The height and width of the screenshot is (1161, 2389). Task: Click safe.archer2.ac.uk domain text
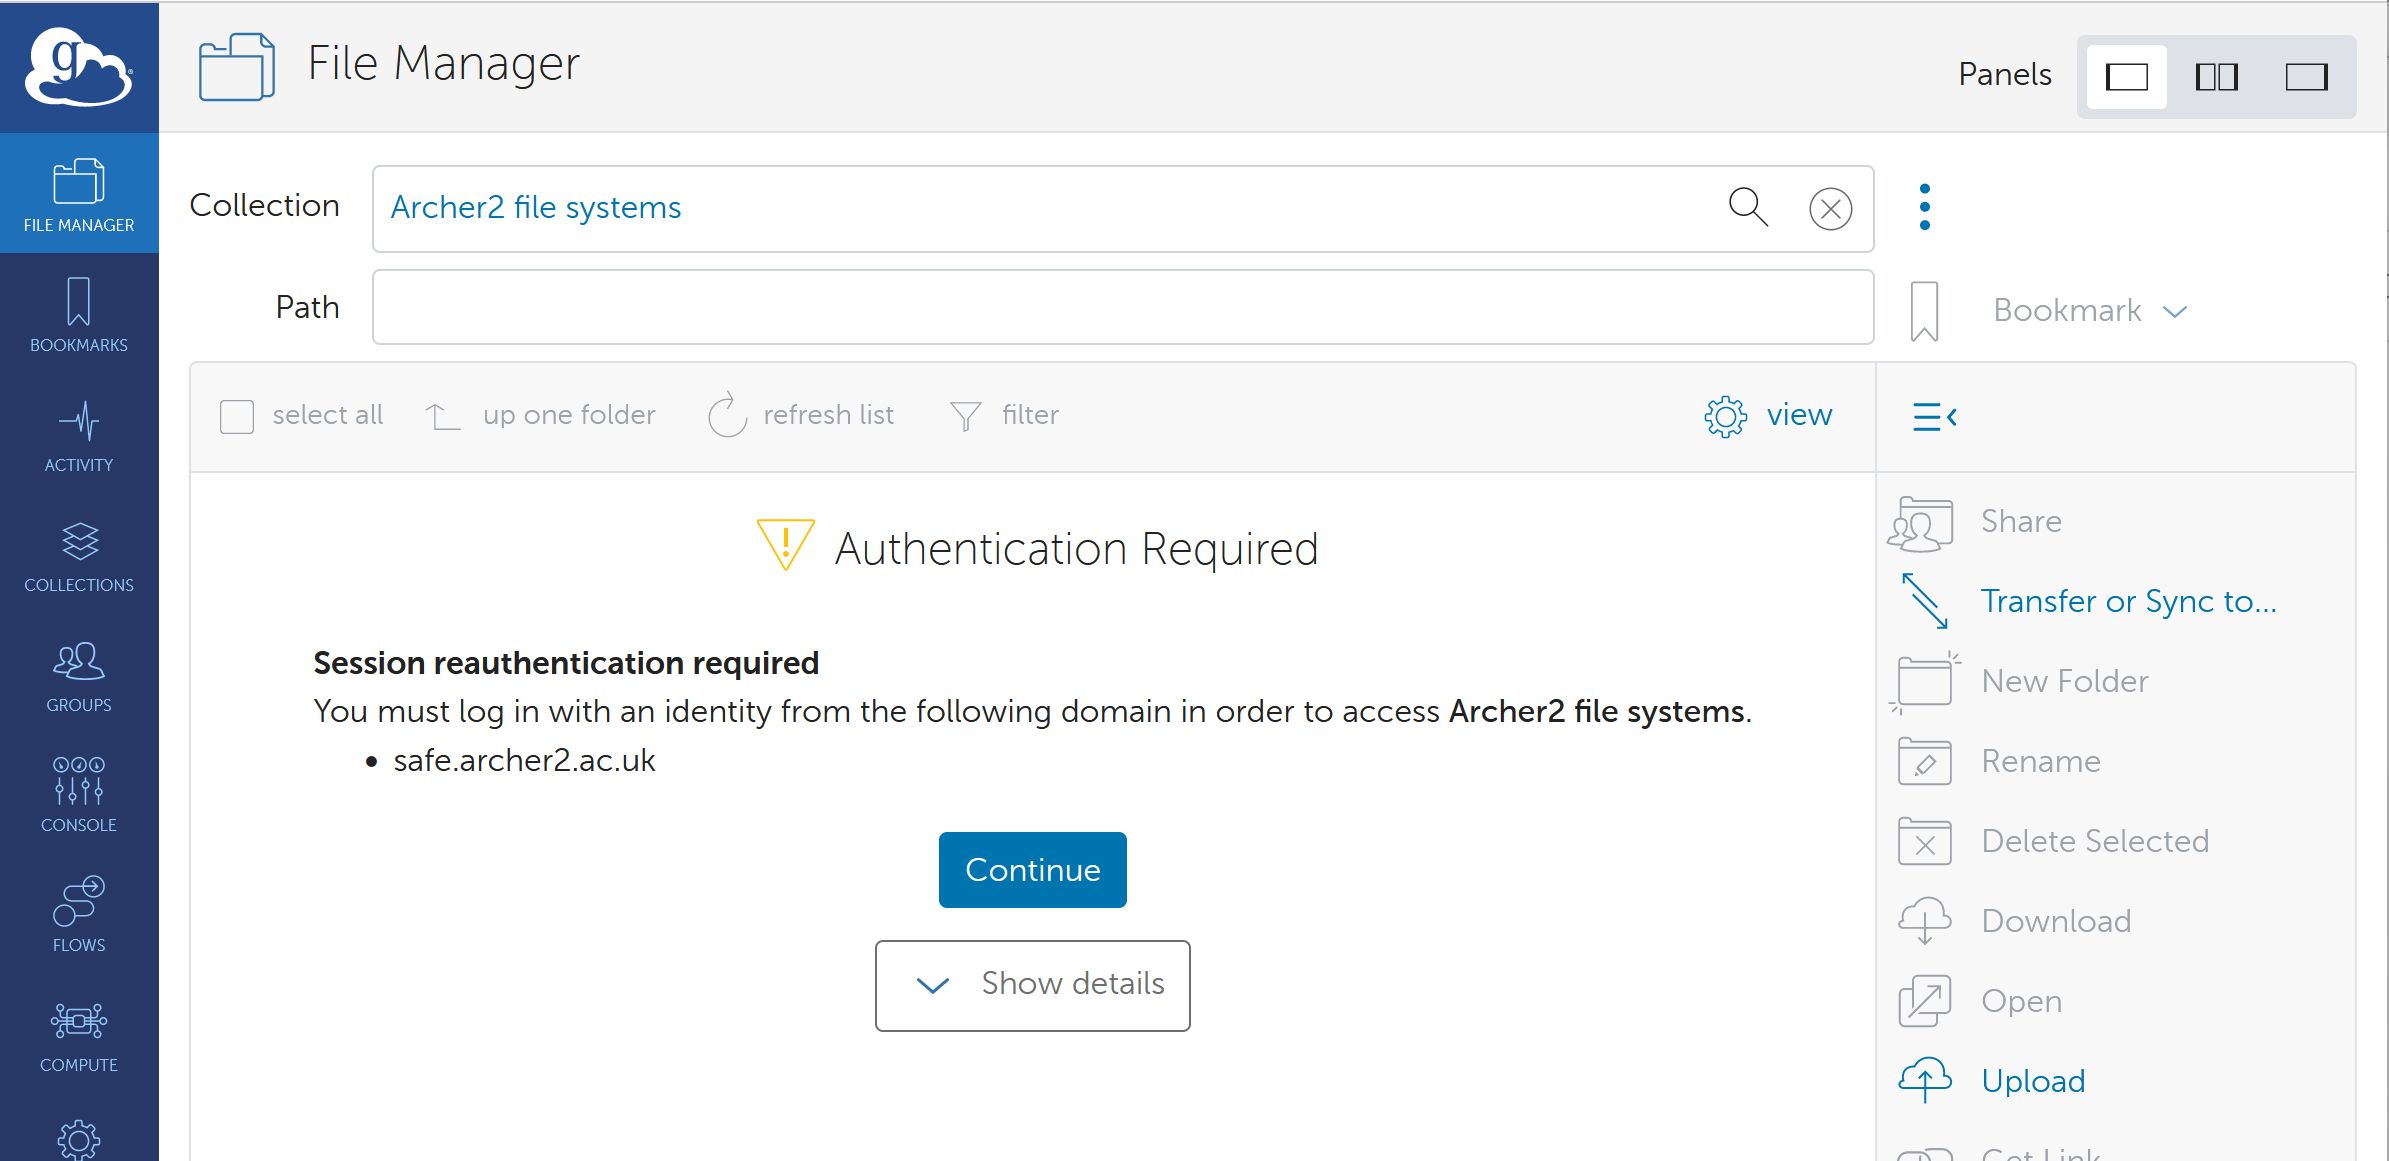point(524,761)
